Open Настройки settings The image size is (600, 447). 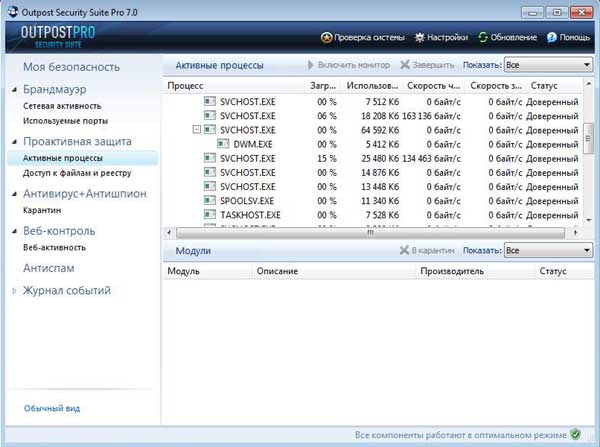pyautogui.click(x=442, y=38)
